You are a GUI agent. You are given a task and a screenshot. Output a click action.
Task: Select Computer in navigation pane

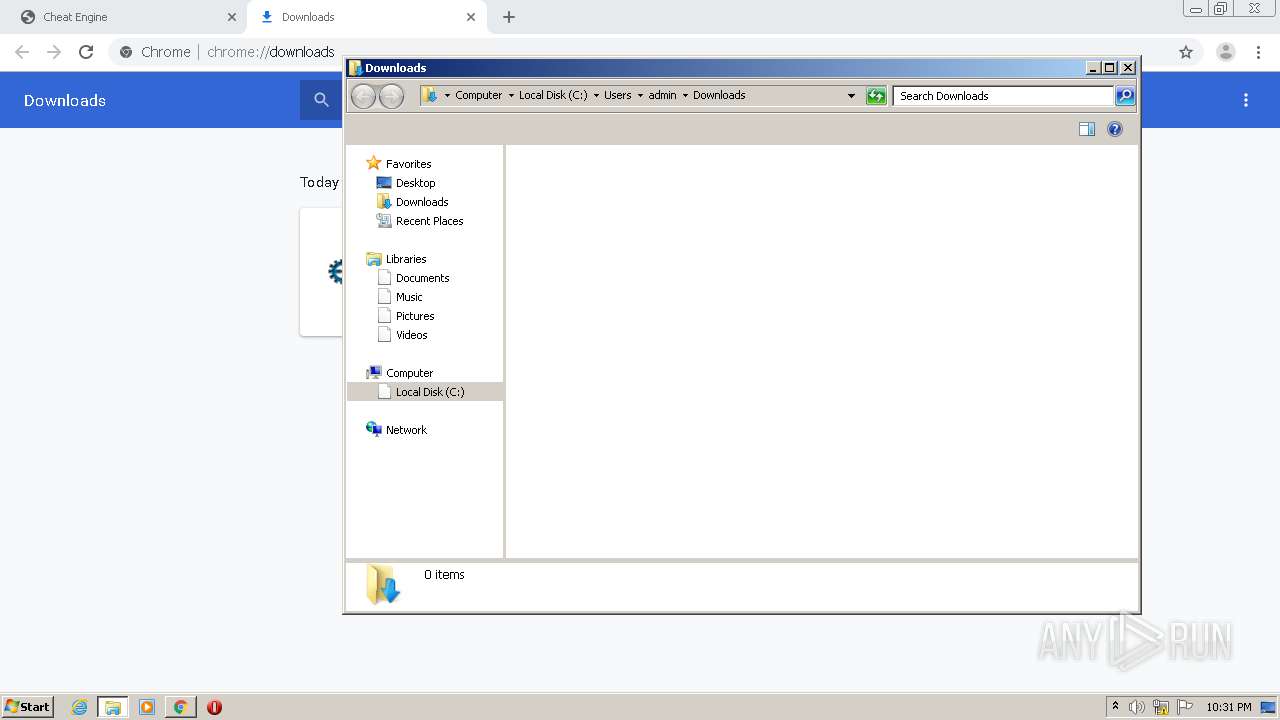coord(409,373)
